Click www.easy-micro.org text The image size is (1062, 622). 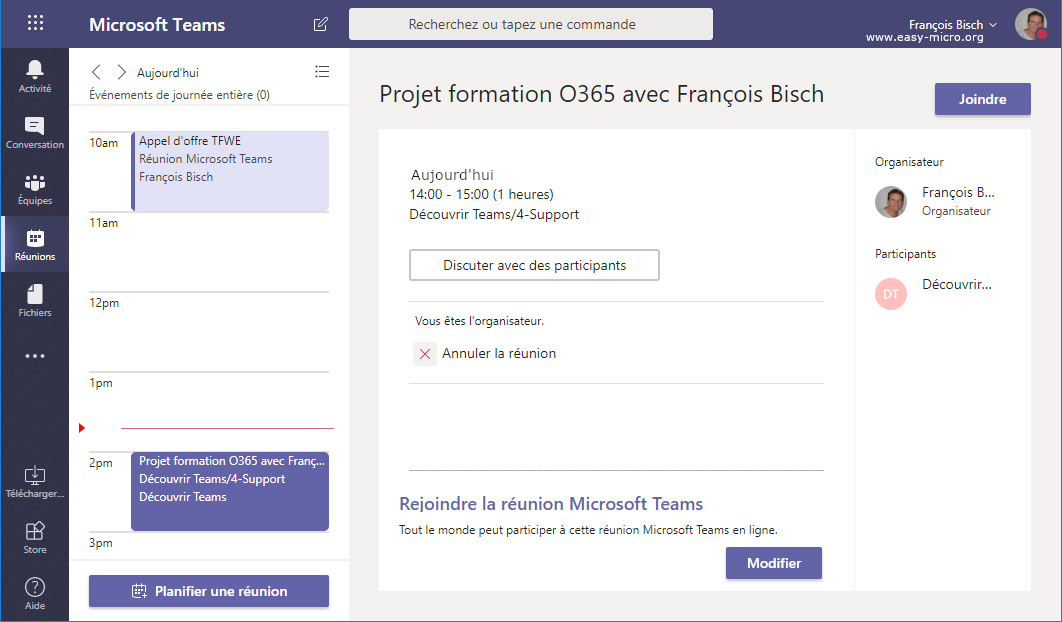(925, 37)
